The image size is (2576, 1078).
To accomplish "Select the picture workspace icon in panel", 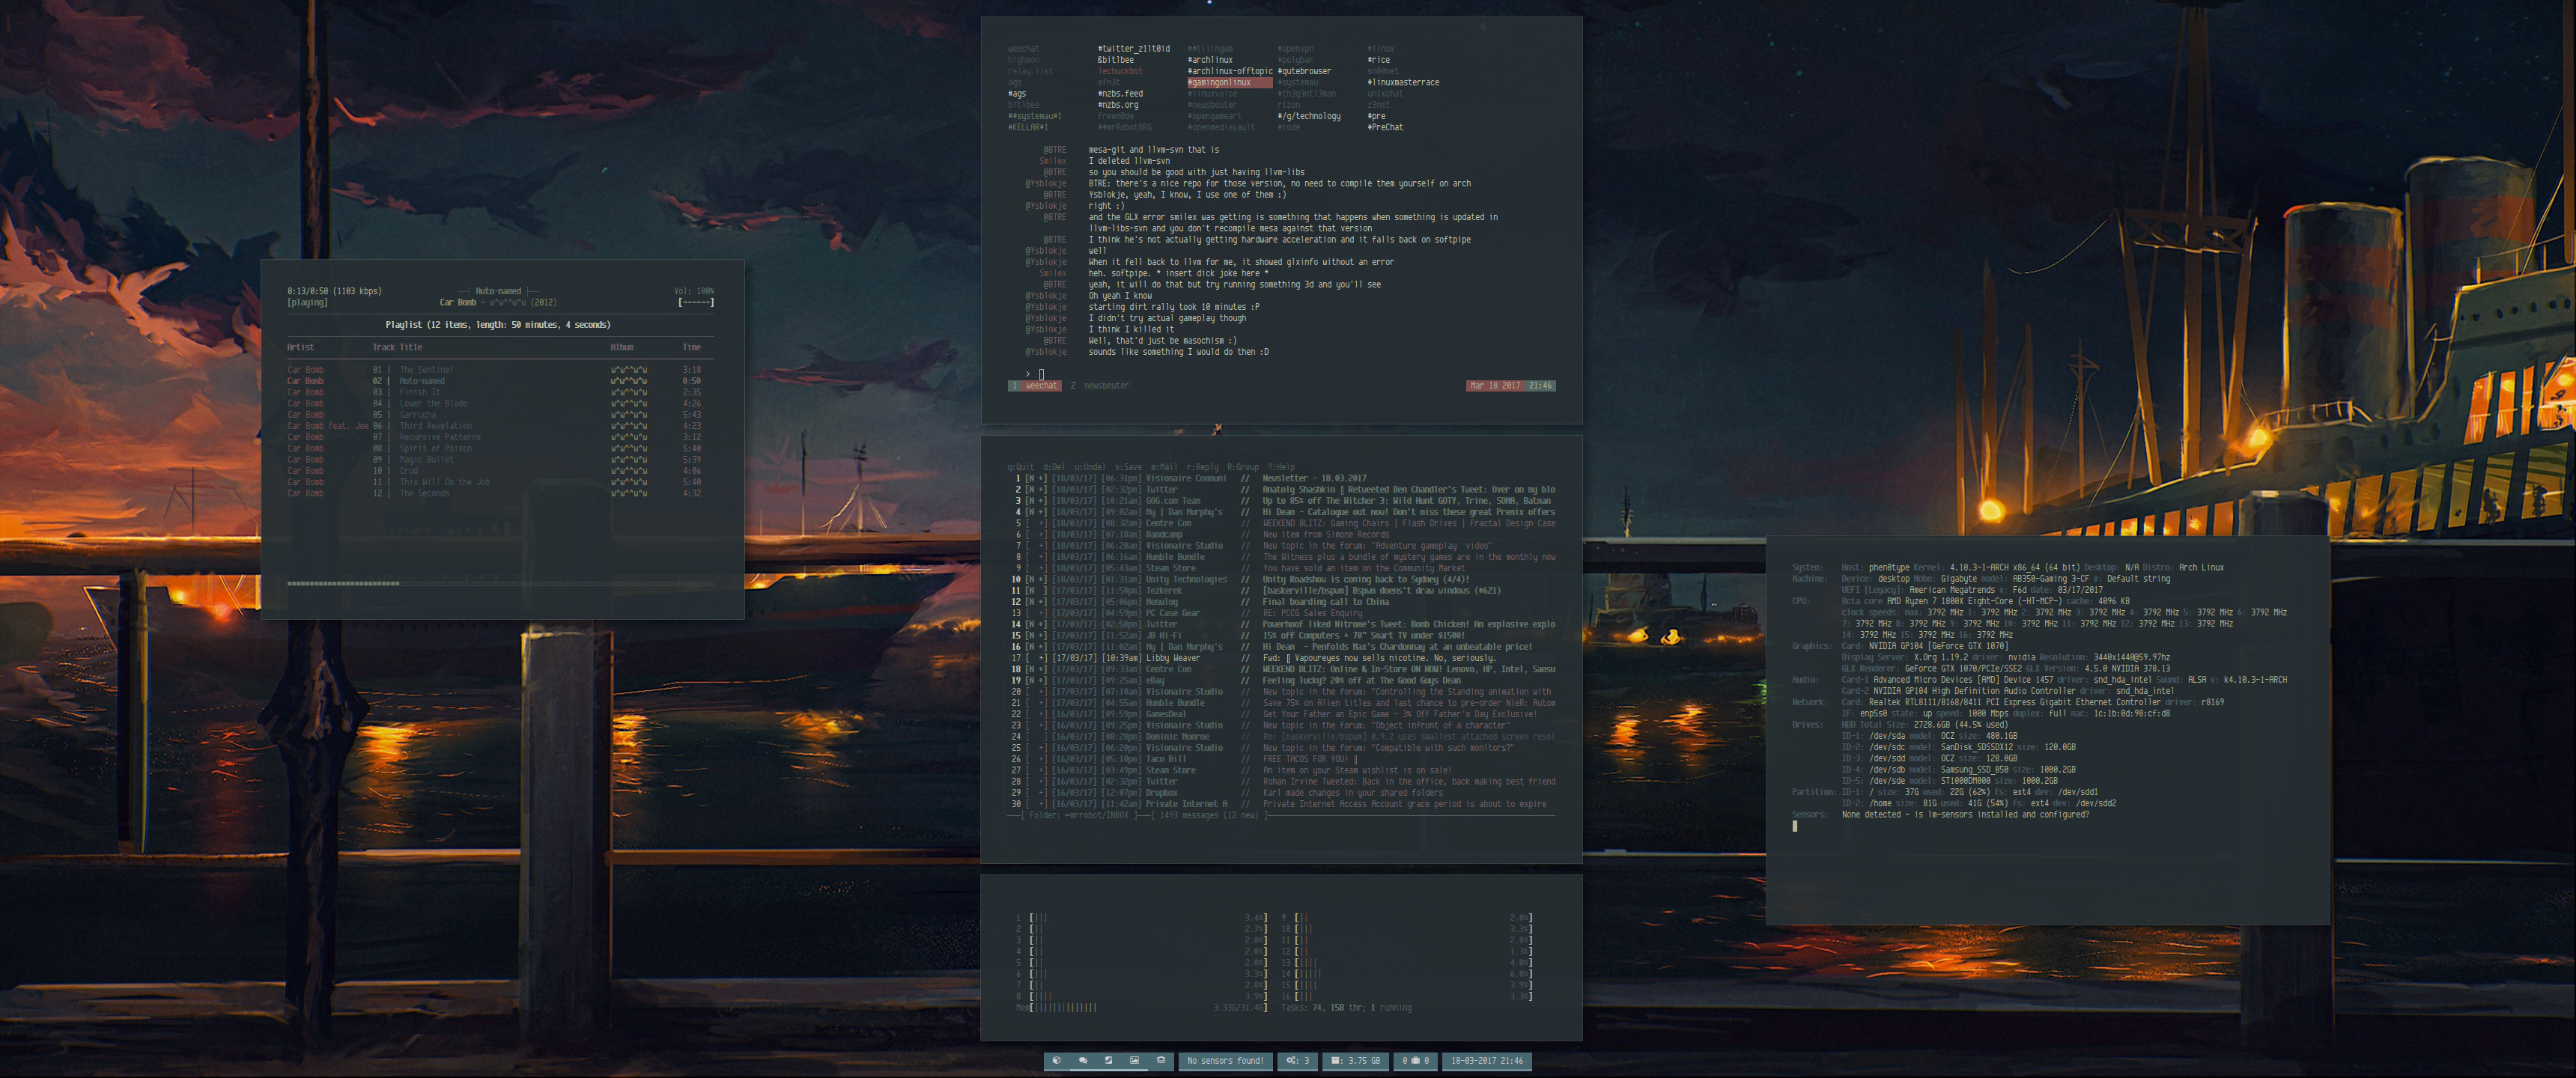I will tap(1135, 1060).
